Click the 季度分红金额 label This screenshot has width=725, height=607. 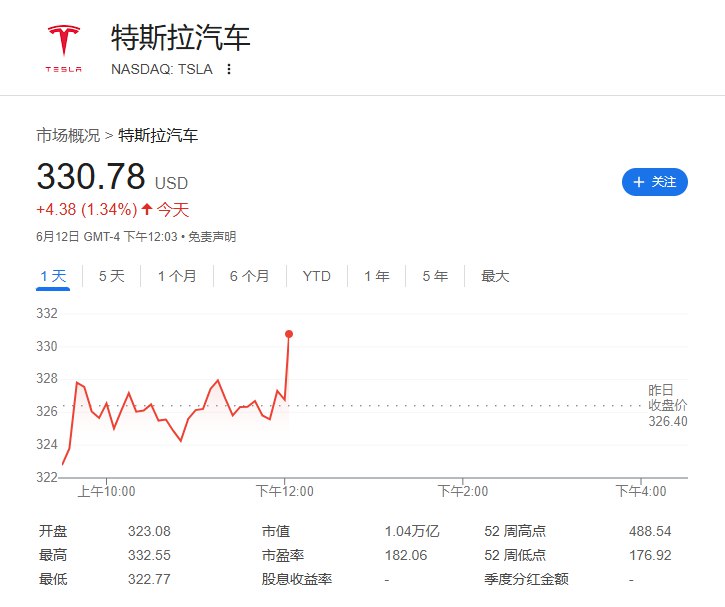point(526,579)
